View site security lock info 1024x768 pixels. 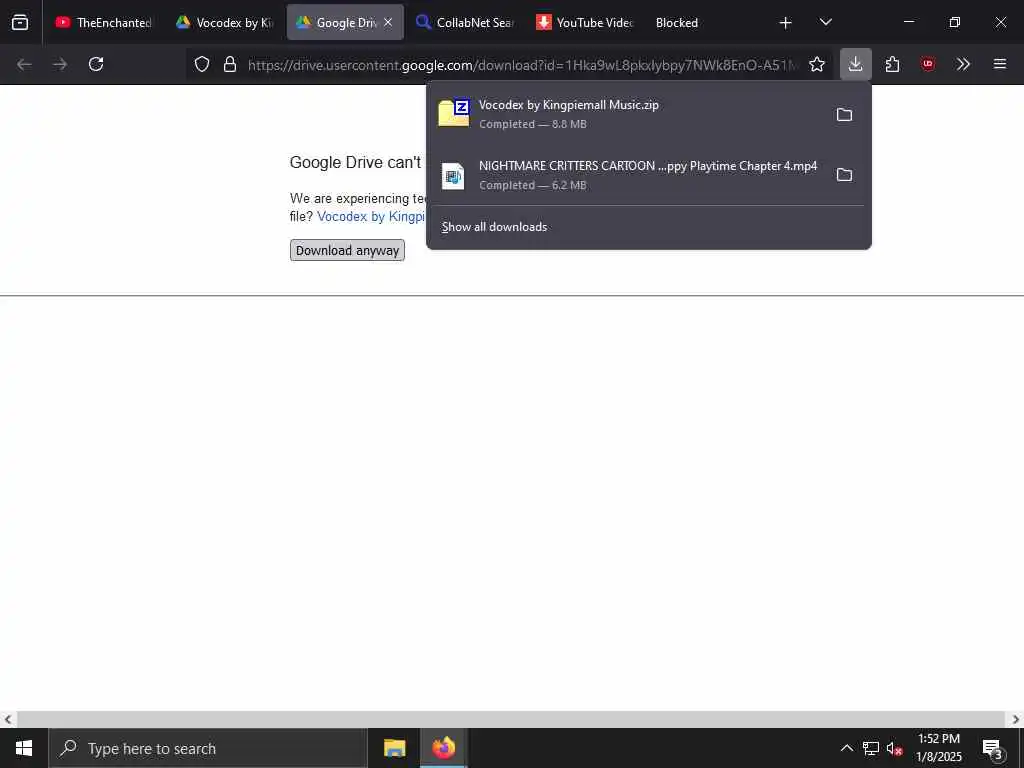coord(230,64)
